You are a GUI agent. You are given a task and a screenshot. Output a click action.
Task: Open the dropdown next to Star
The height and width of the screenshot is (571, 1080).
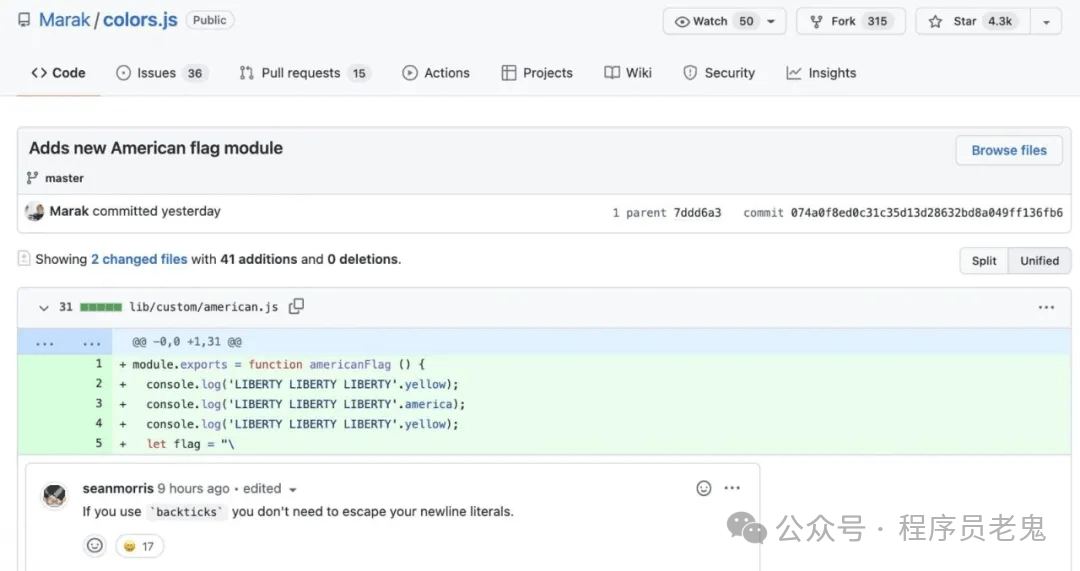(x=1046, y=22)
